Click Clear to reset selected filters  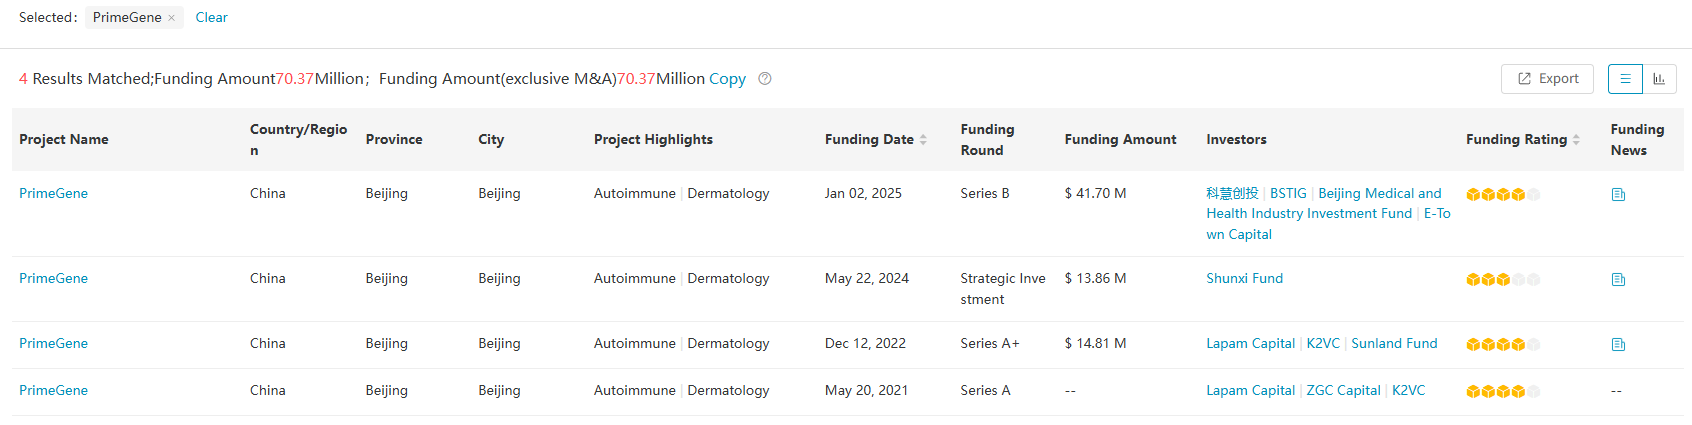[x=211, y=17]
